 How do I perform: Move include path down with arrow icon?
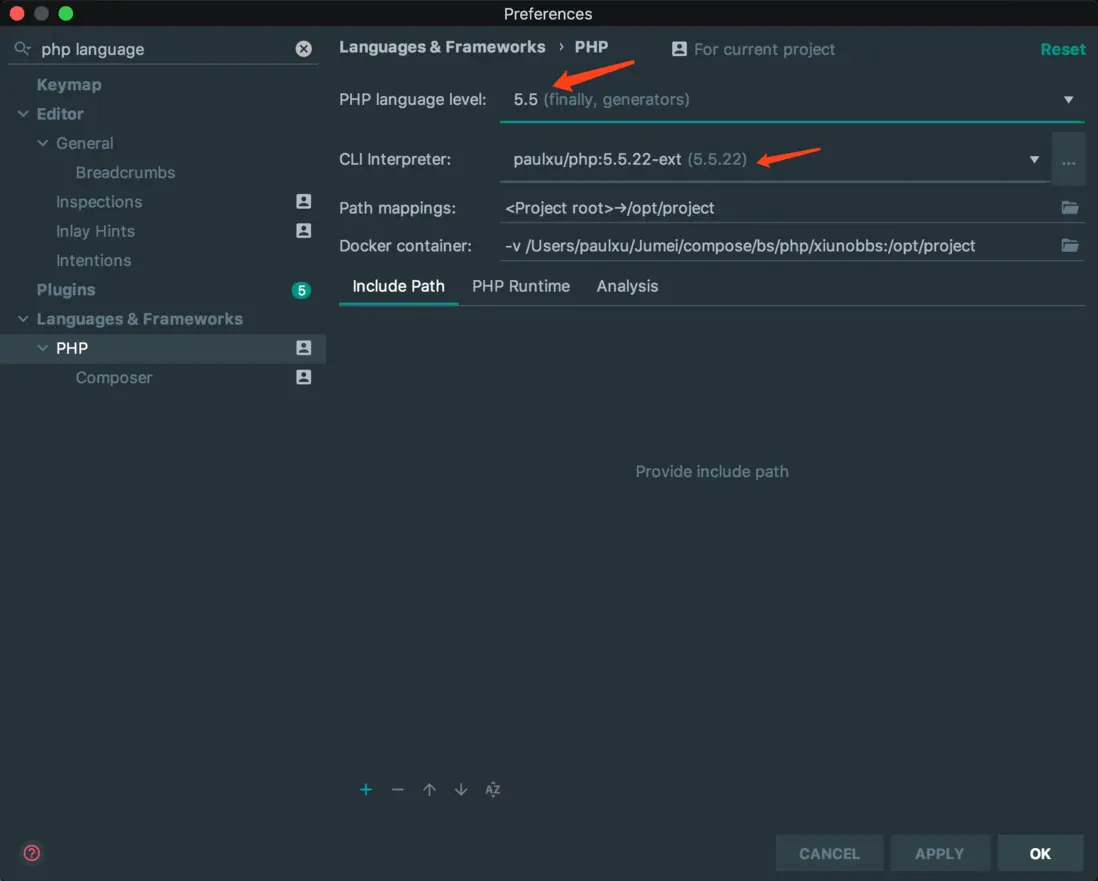461,790
